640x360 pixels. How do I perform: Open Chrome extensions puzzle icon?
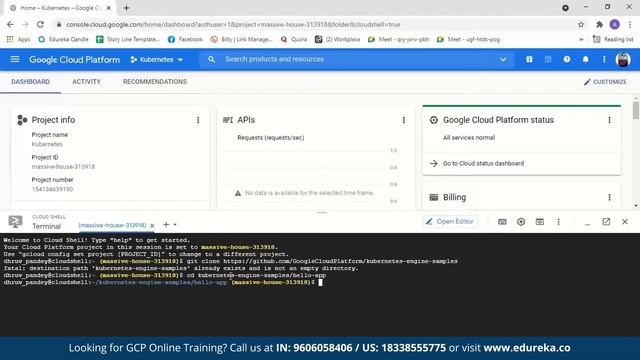click(x=599, y=24)
